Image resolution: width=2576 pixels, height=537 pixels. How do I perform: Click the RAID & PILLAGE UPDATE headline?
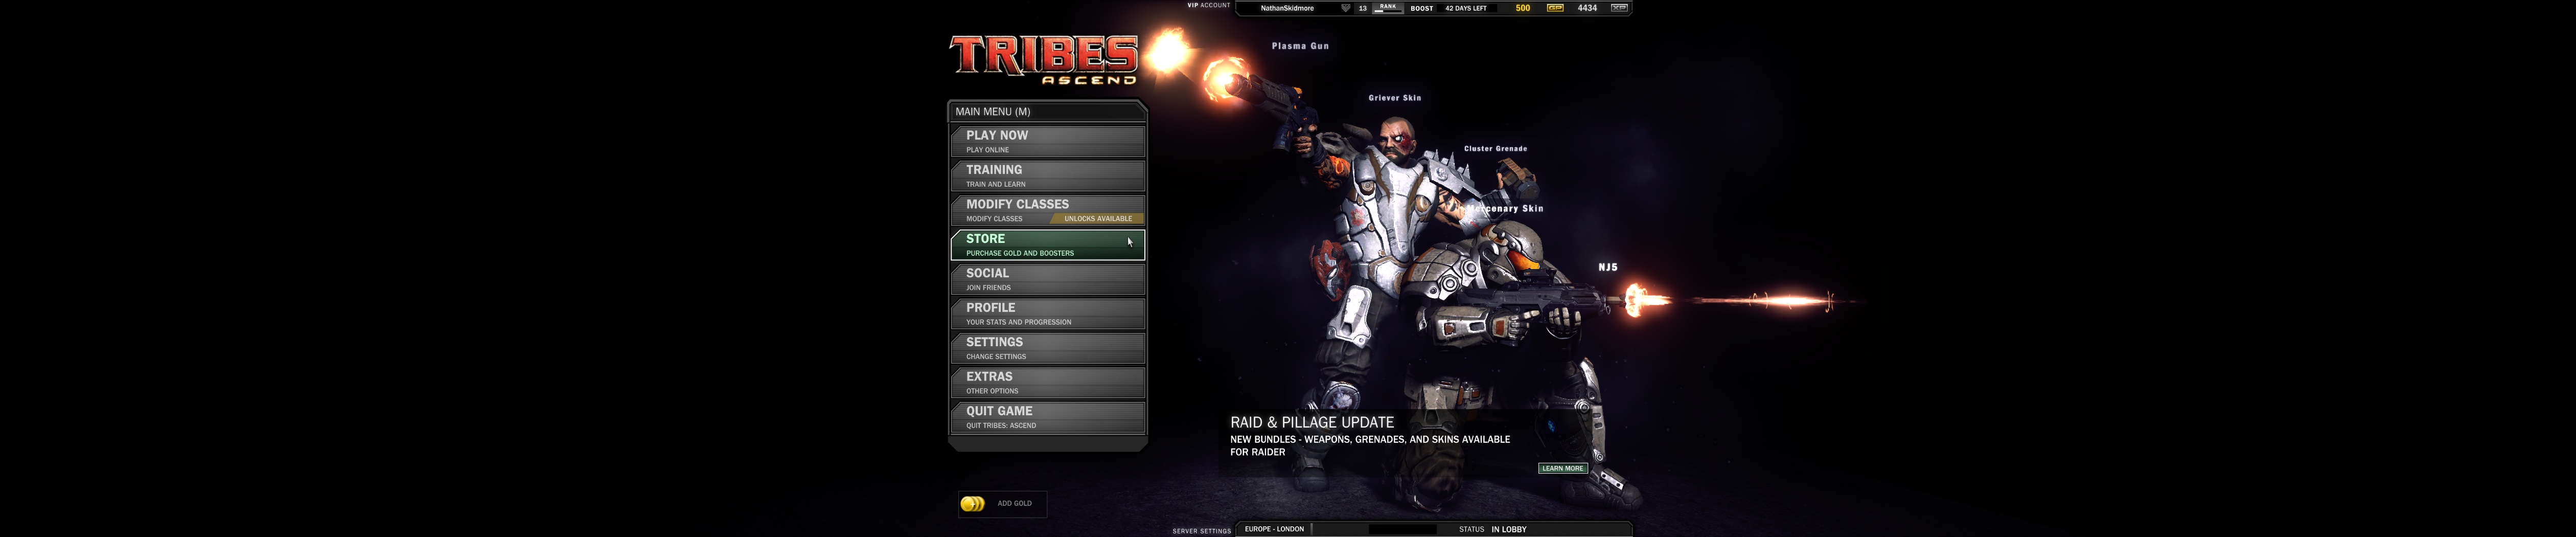pos(1311,422)
